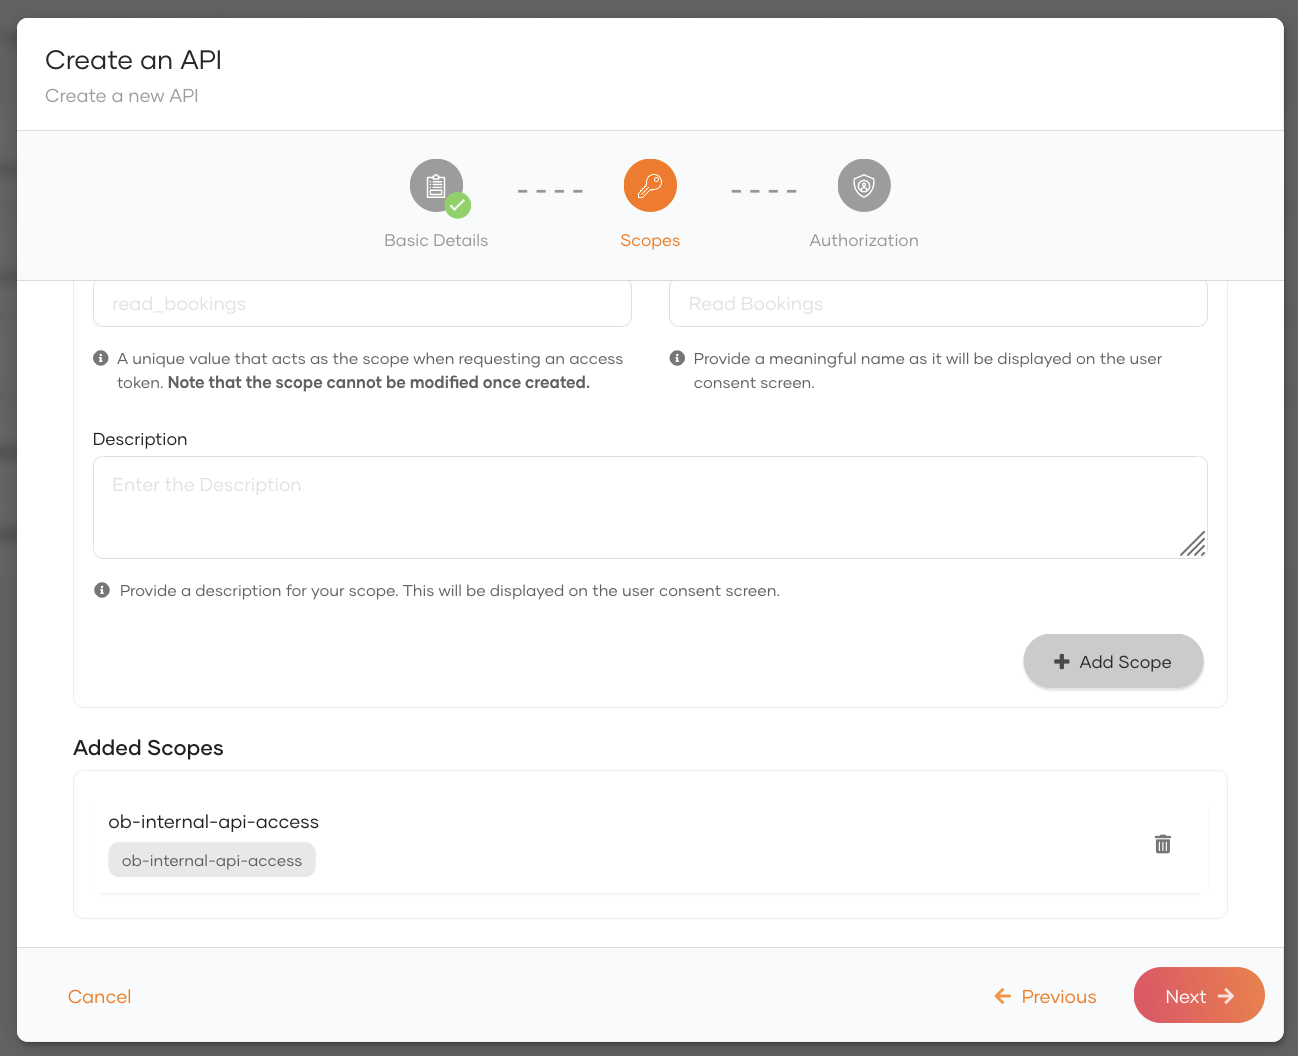Switch to the Basic Details step

[435, 240]
